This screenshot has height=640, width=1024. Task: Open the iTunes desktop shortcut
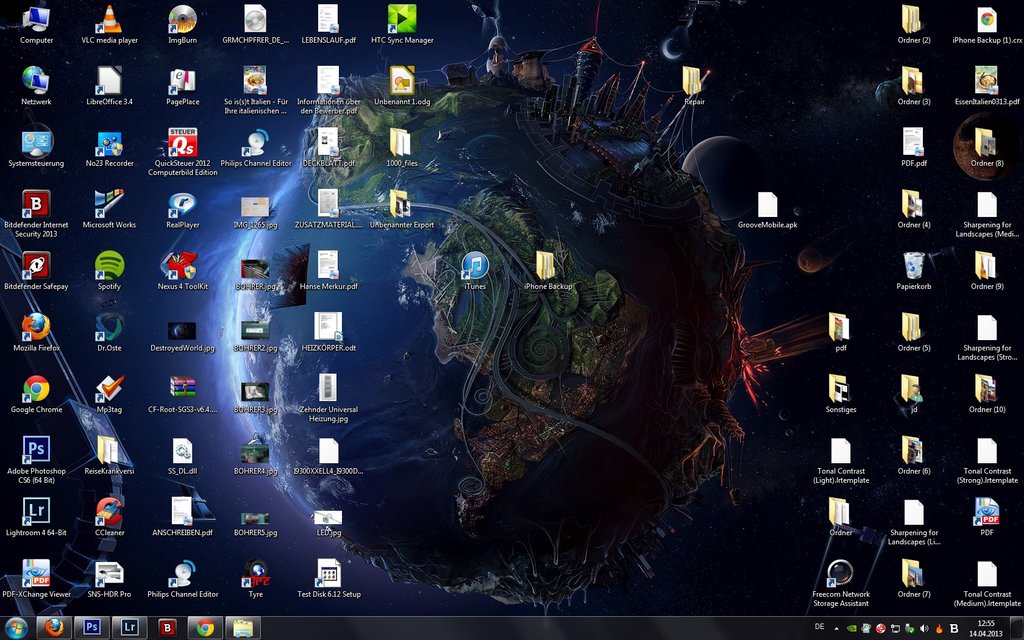tap(475, 266)
